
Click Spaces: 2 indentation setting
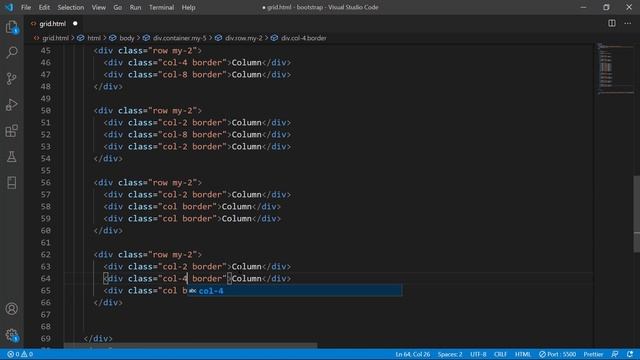point(450,354)
